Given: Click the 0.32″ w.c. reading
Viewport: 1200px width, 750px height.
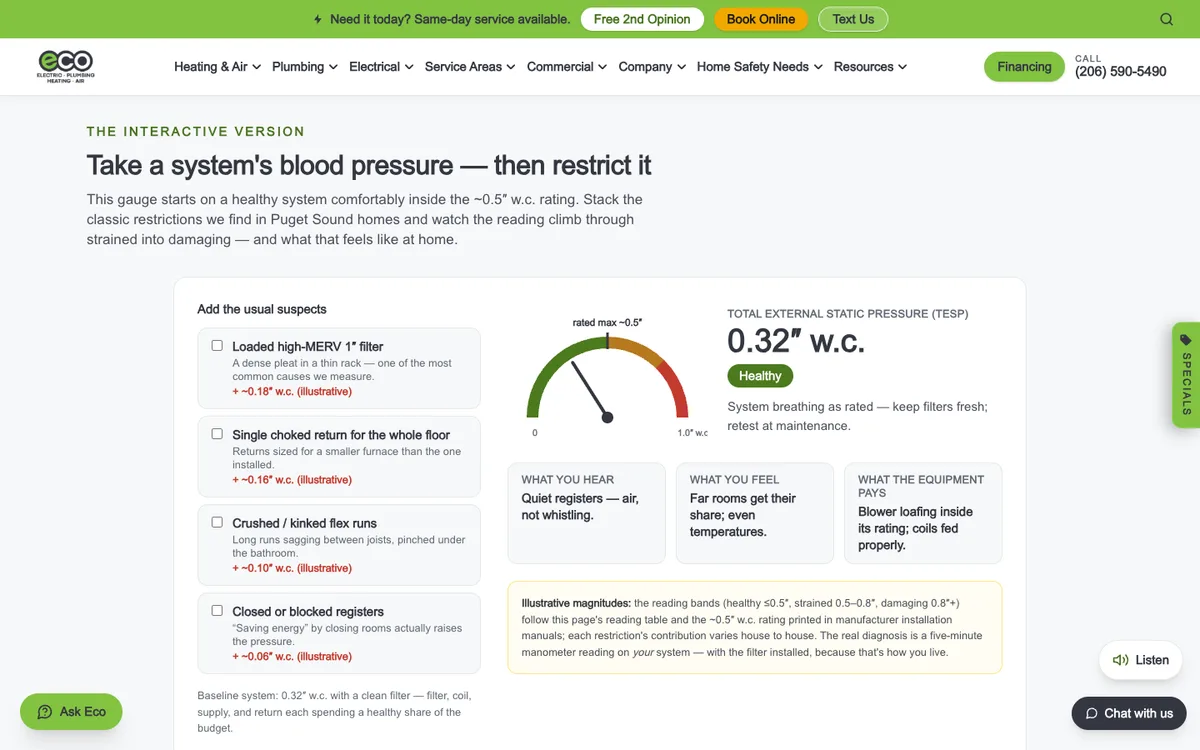Looking at the screenshot, I should tap(796, 341).
